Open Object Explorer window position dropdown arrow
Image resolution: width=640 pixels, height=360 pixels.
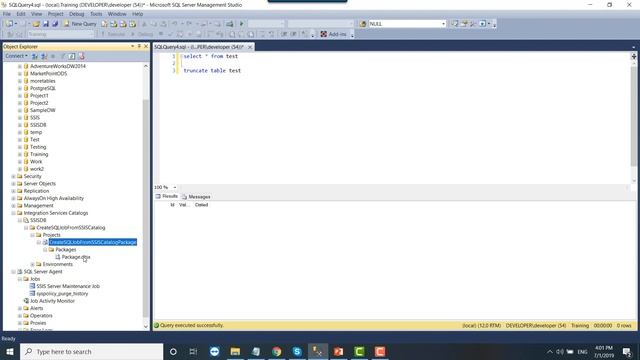[132, 47]
